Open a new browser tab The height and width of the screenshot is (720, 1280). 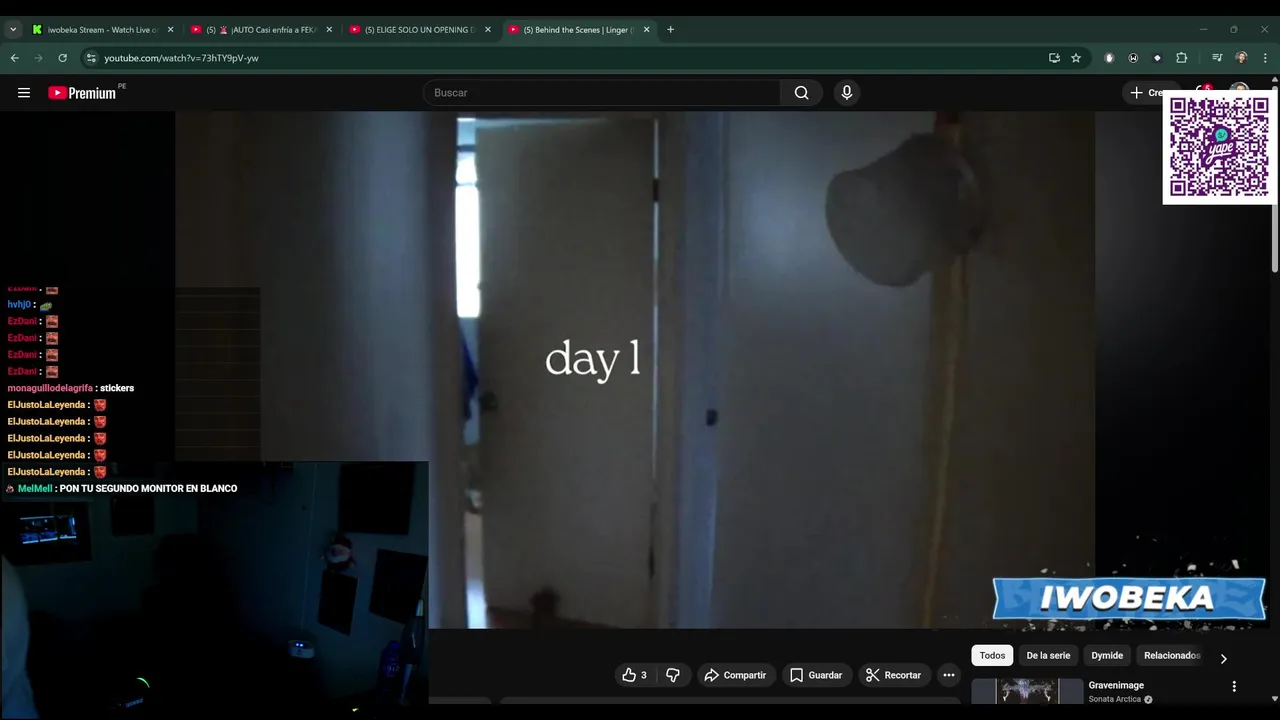670,30
